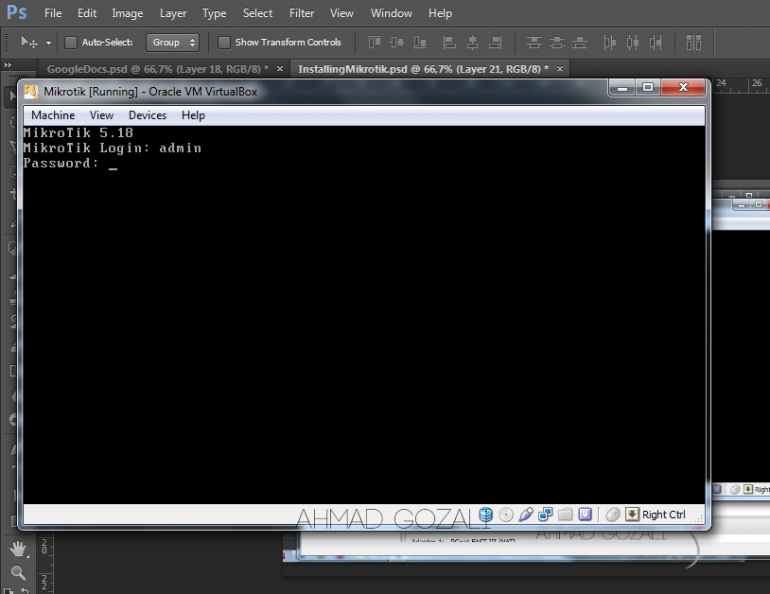Click the optical disk icon in VirtualBox status bar

(x=506, y=515)
